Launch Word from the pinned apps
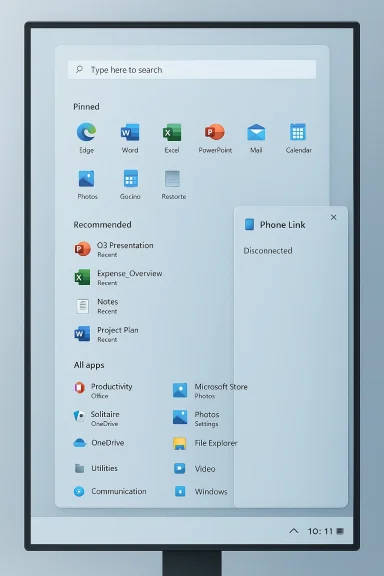 [x=130, y=132]
